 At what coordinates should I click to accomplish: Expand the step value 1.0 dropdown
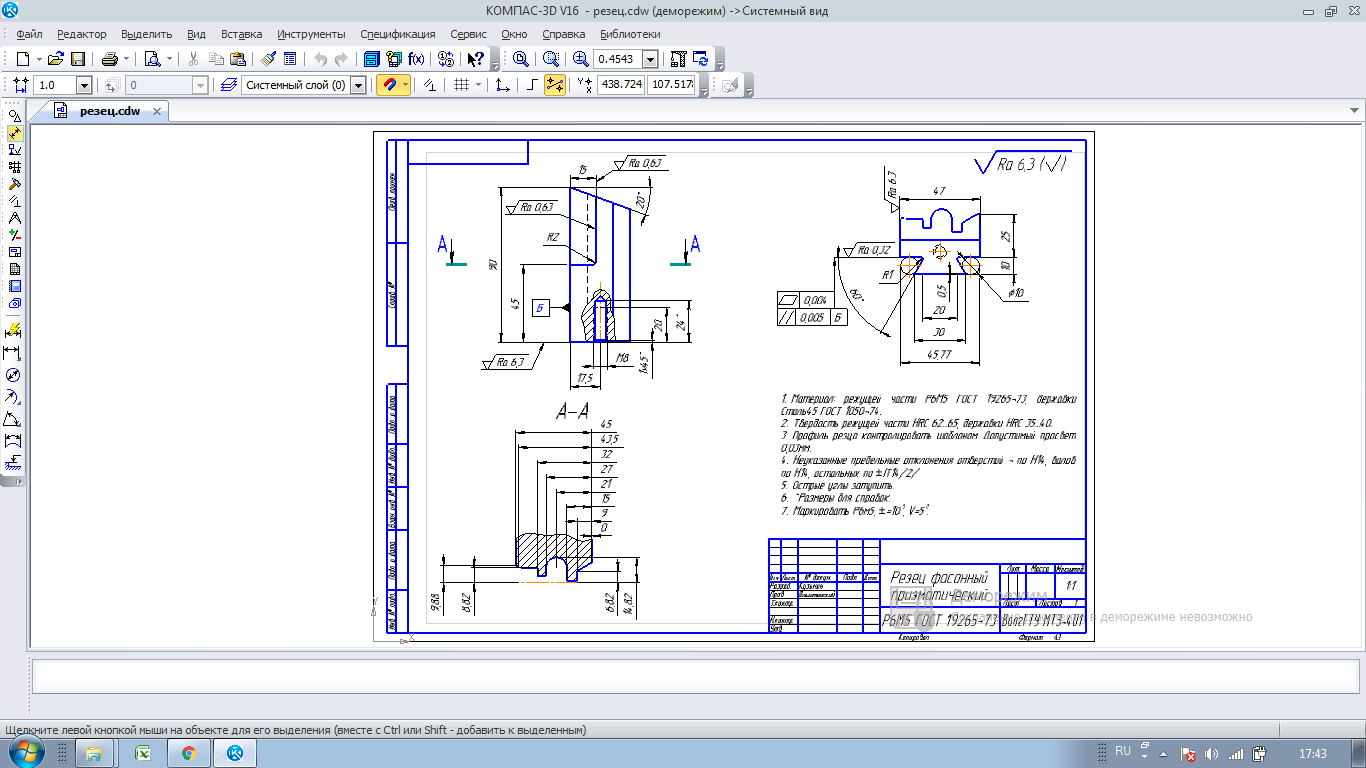[x=83, y=86]
